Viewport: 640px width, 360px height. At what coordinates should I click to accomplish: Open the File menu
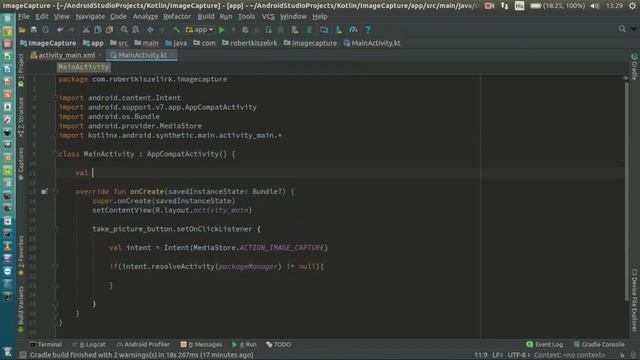tap(24, 16)
